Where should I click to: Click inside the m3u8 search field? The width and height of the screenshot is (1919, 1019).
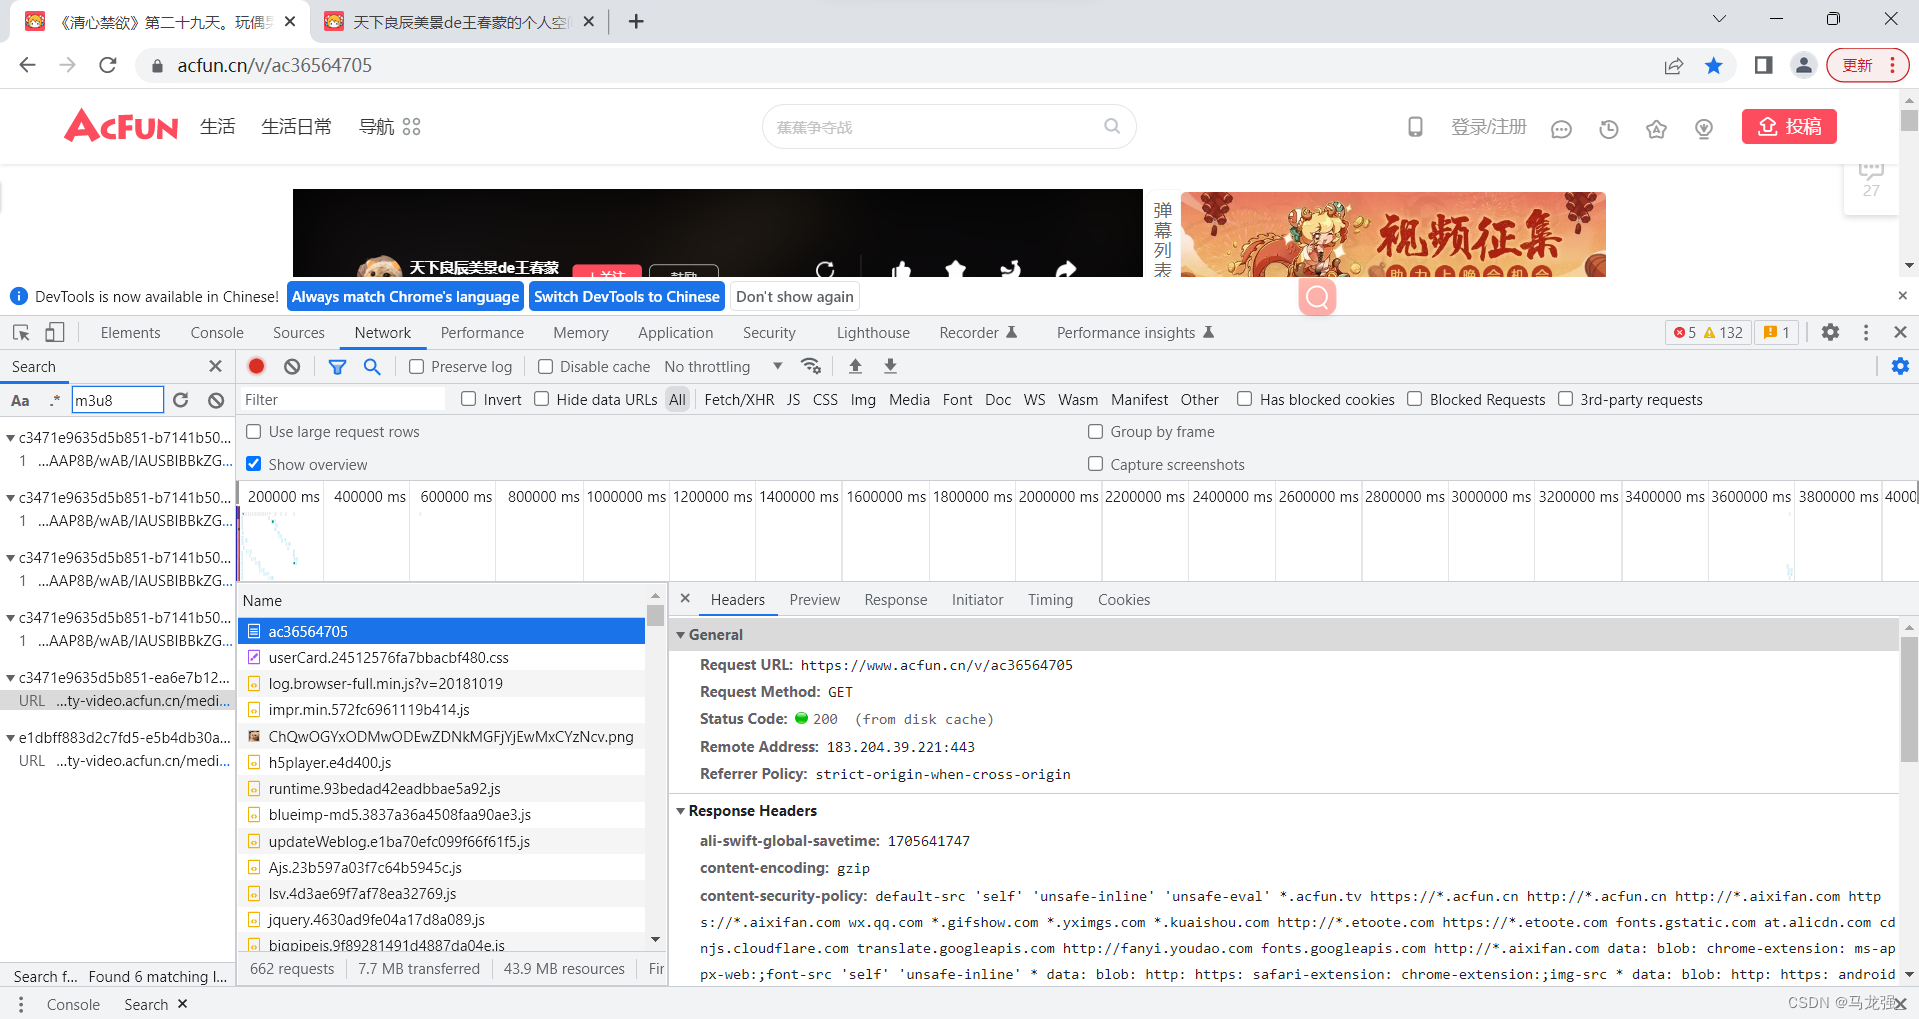117,400
